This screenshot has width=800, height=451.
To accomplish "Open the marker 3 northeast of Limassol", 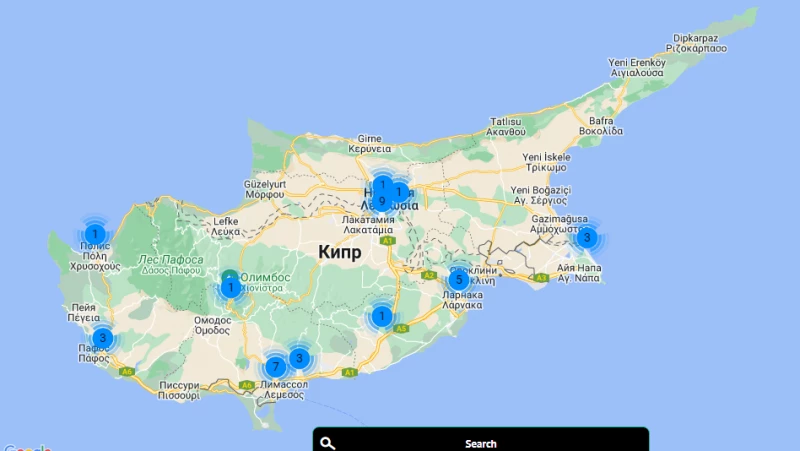I will tap(299, 359).
